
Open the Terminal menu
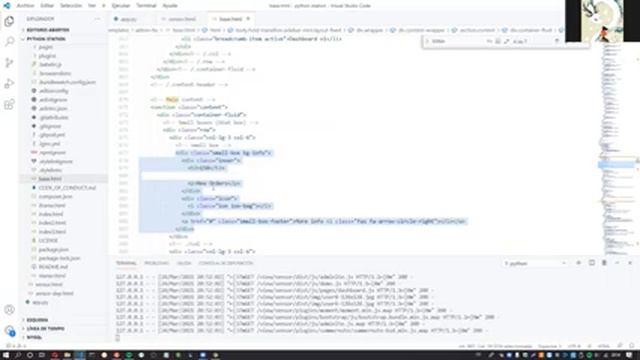146,6
